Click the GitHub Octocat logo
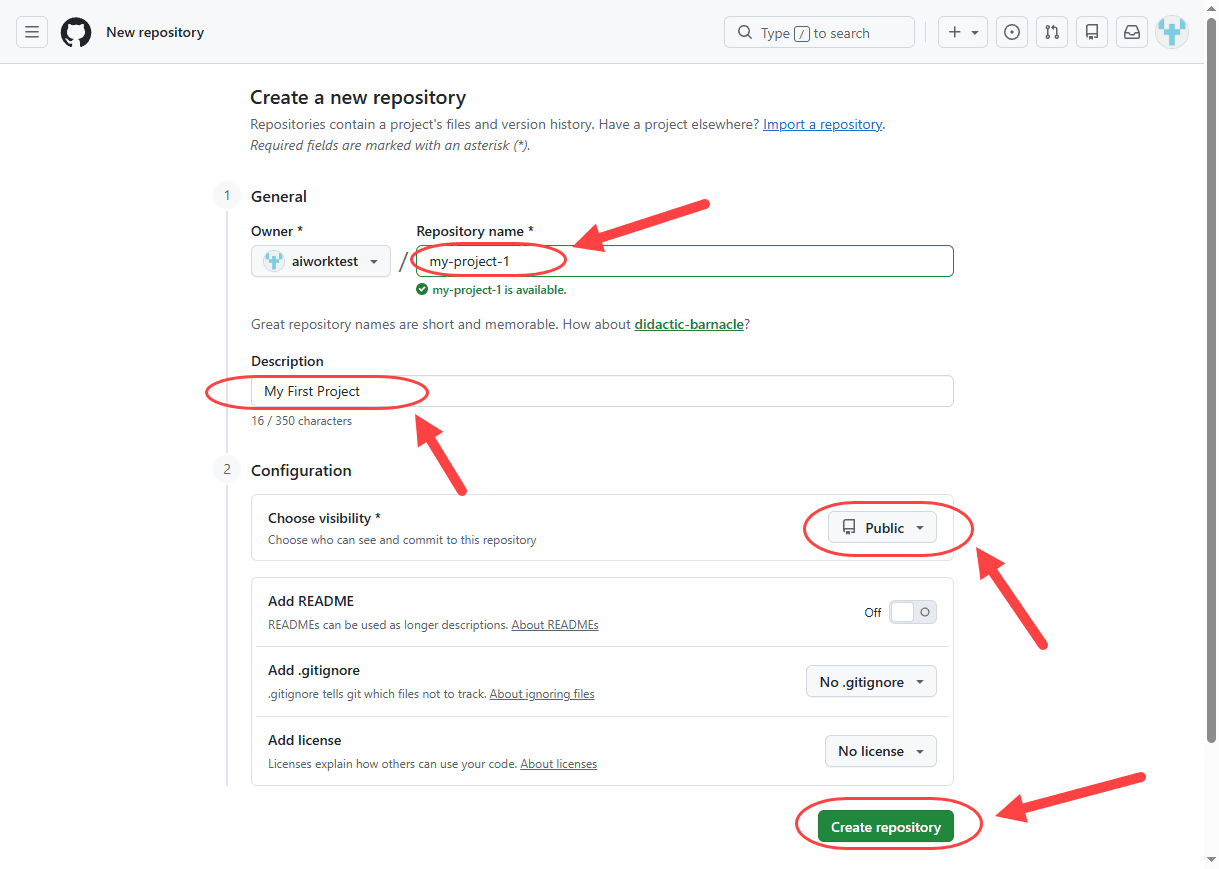 [76, 32]
